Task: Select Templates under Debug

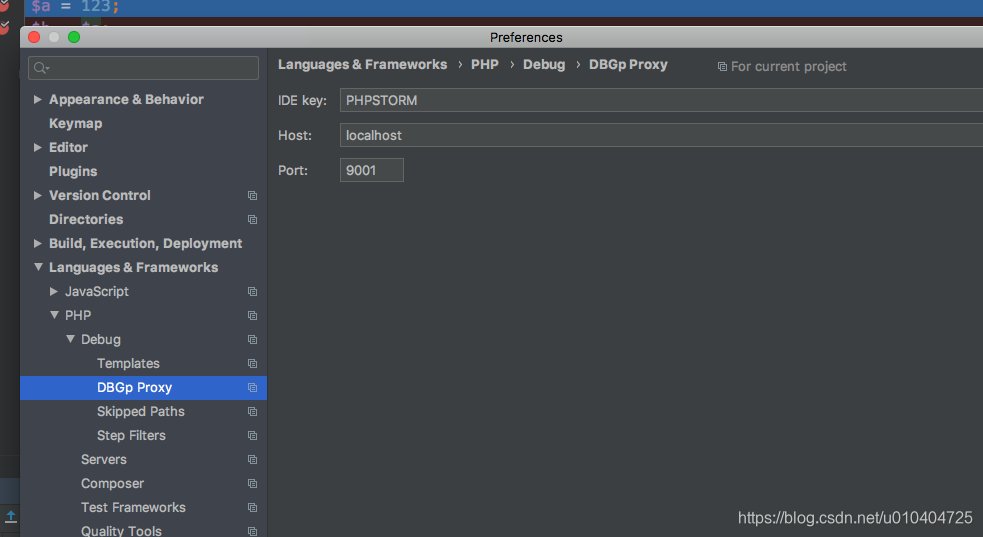Action: tap(129, 363)
